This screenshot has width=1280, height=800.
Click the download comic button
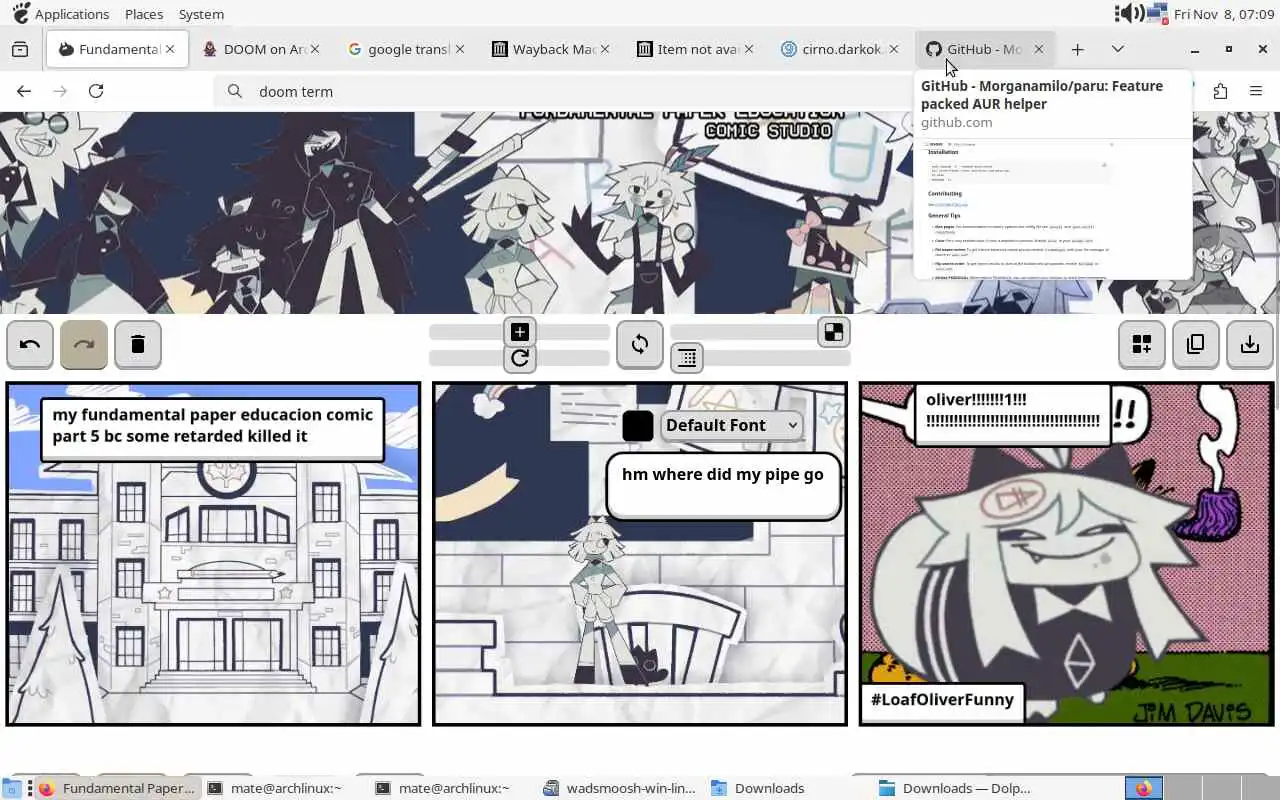[1250, 344]
